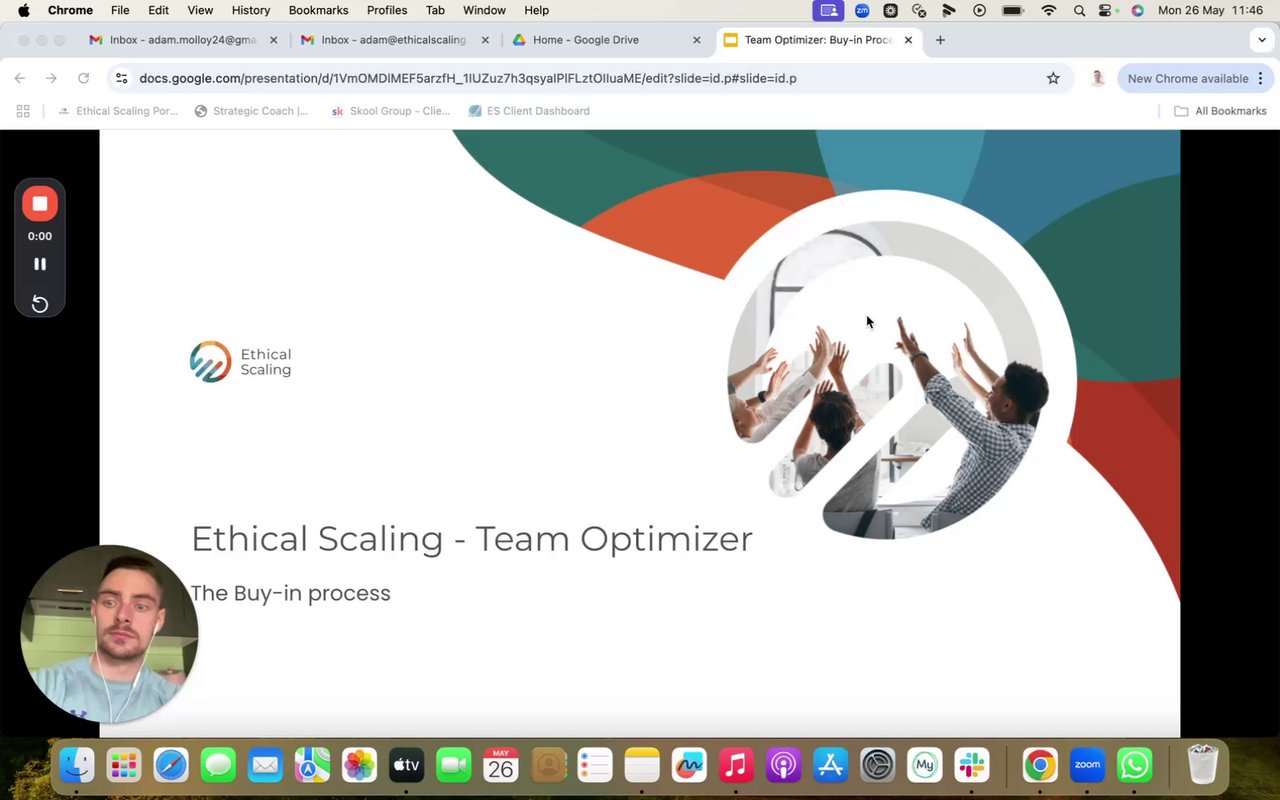Open the Bookmarks menu

(x=318, y=10)
